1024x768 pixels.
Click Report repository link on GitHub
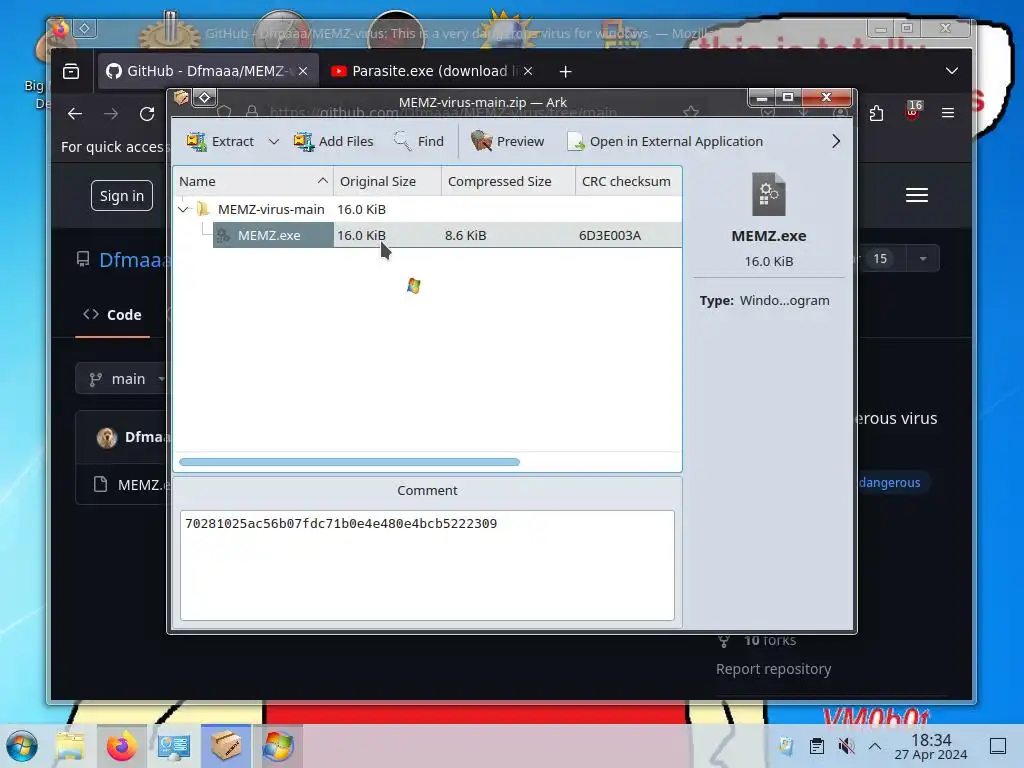(x=773, y=669)
